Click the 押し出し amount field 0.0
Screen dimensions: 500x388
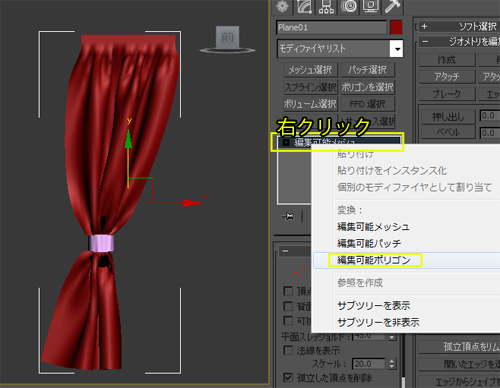point(490,116)
